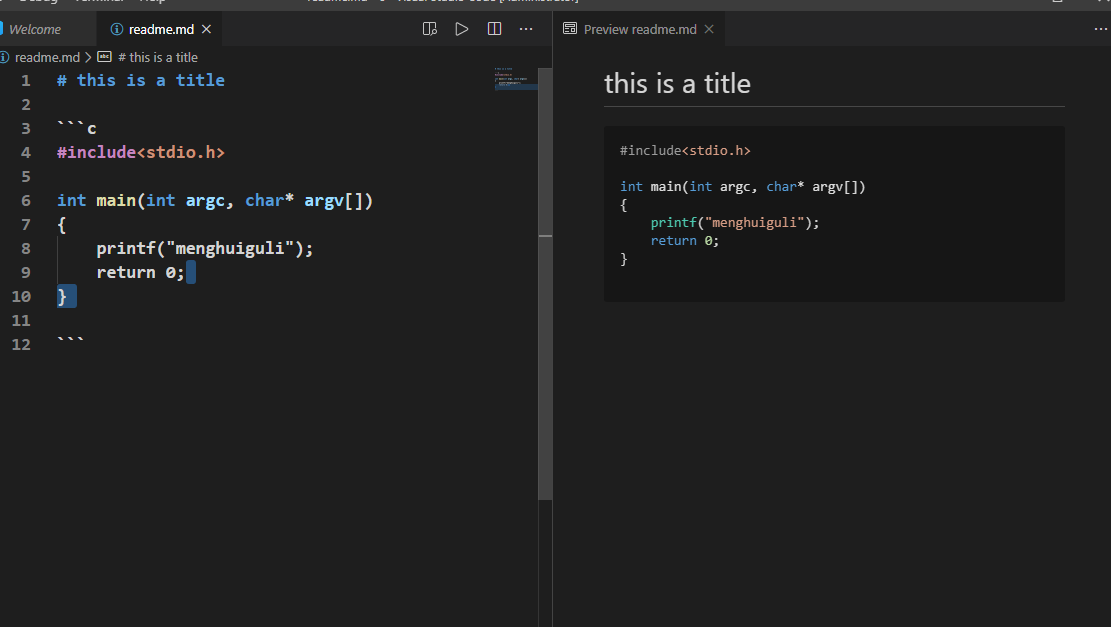Click line number 1 in the gutter
1111x627 pixels.
(x=26, y=81)
